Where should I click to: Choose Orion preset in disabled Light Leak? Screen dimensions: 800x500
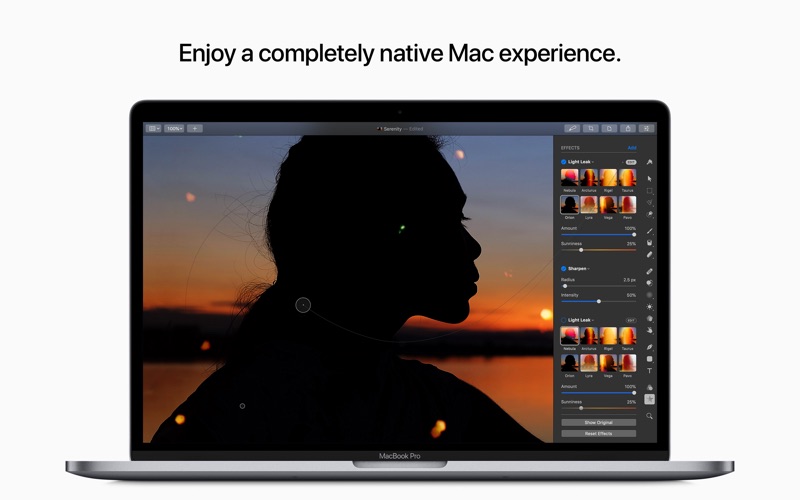pyautogui.click(x=569, y=363)
